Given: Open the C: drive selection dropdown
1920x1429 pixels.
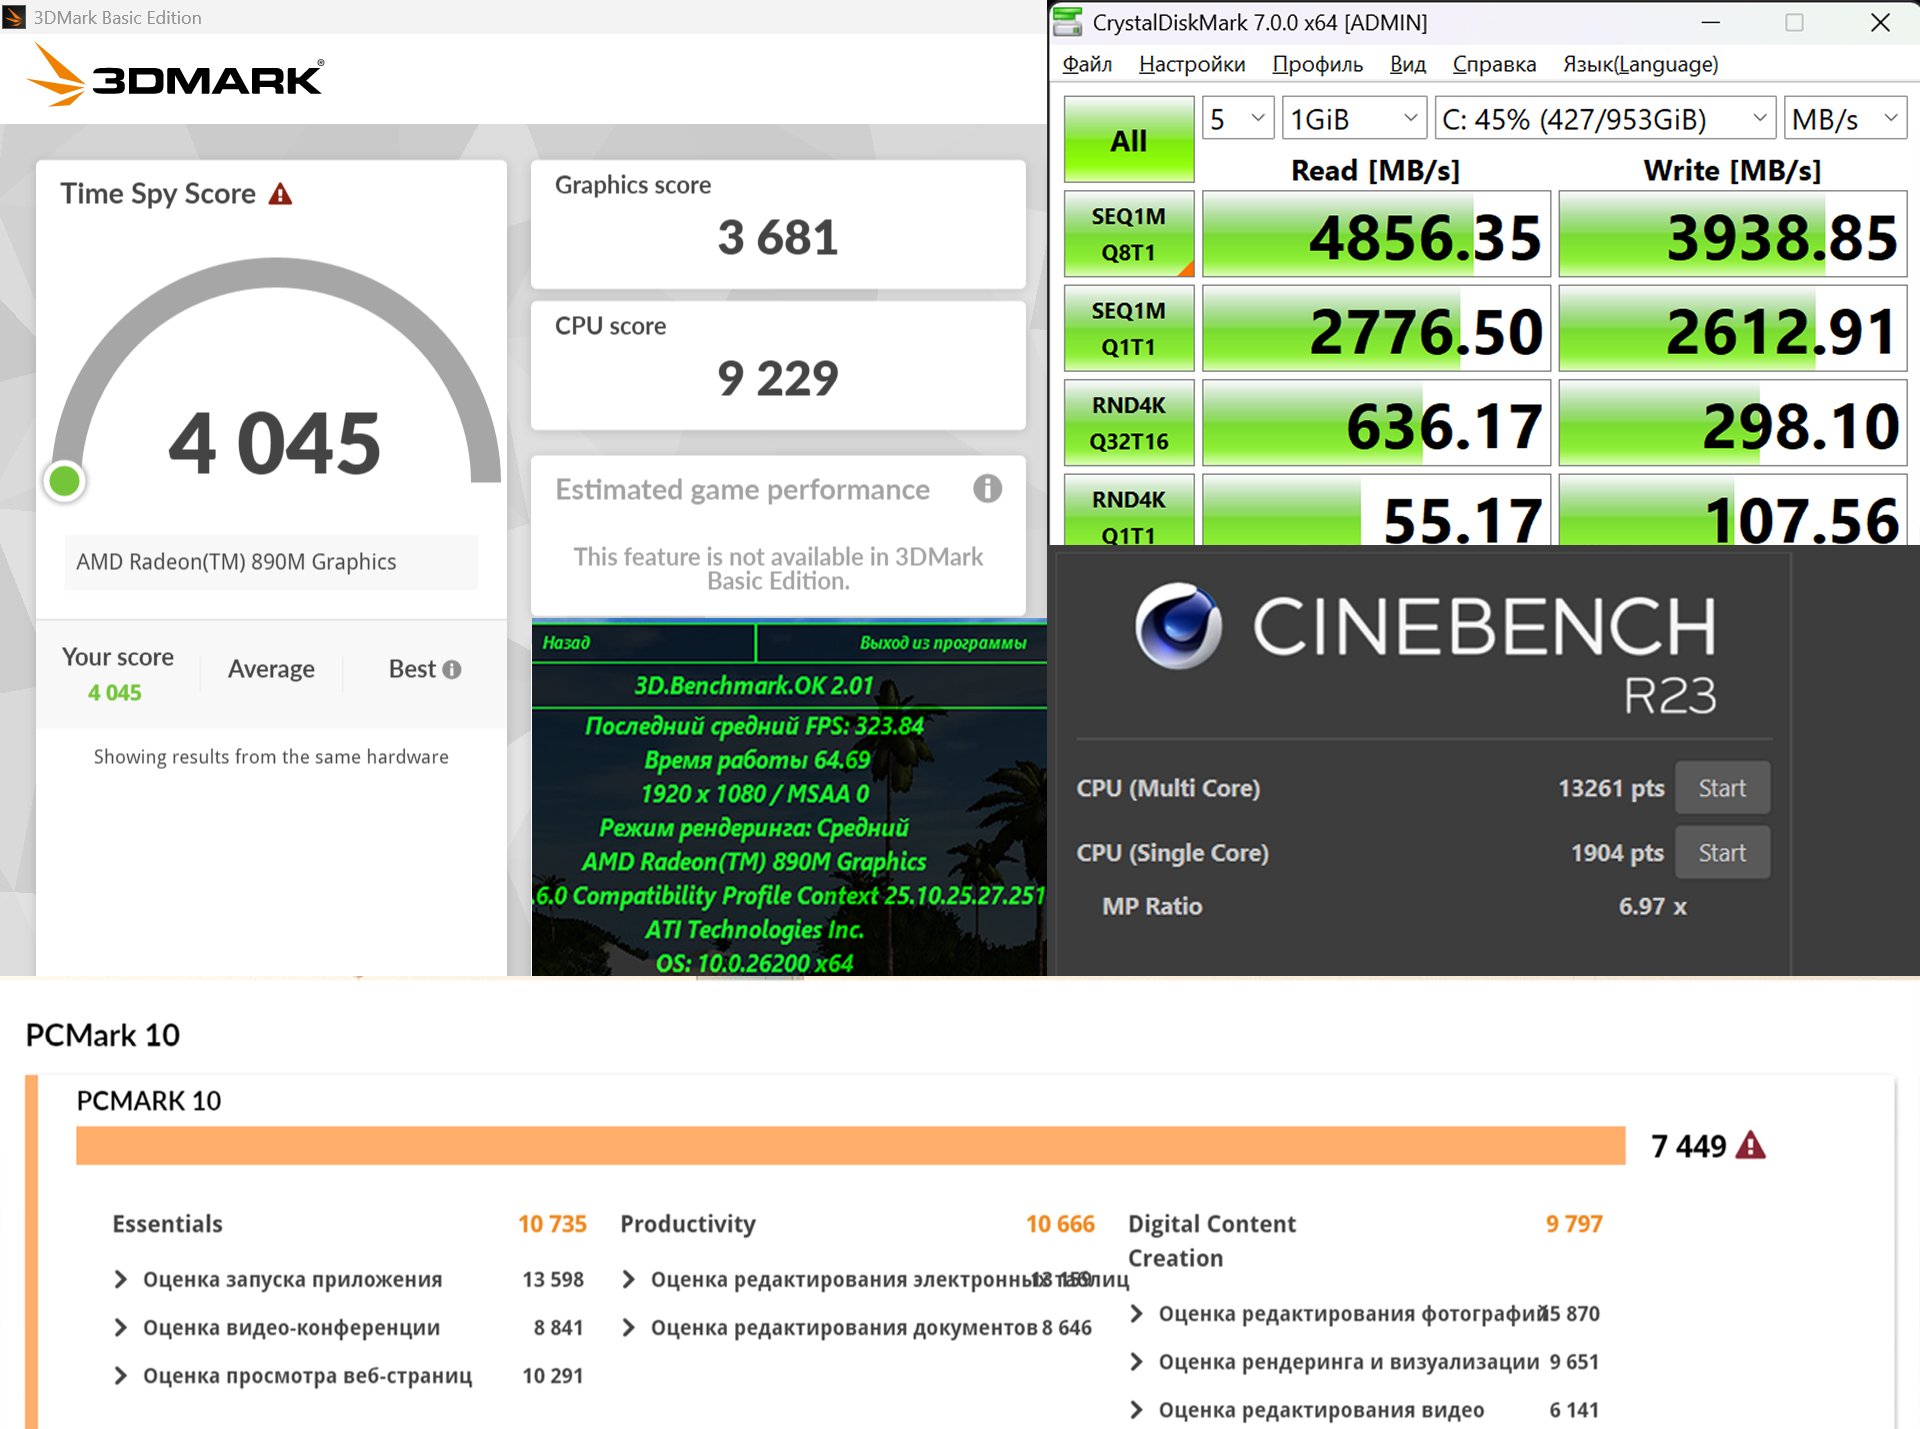Looking at the screenshot, I should tap(1604, 119).
